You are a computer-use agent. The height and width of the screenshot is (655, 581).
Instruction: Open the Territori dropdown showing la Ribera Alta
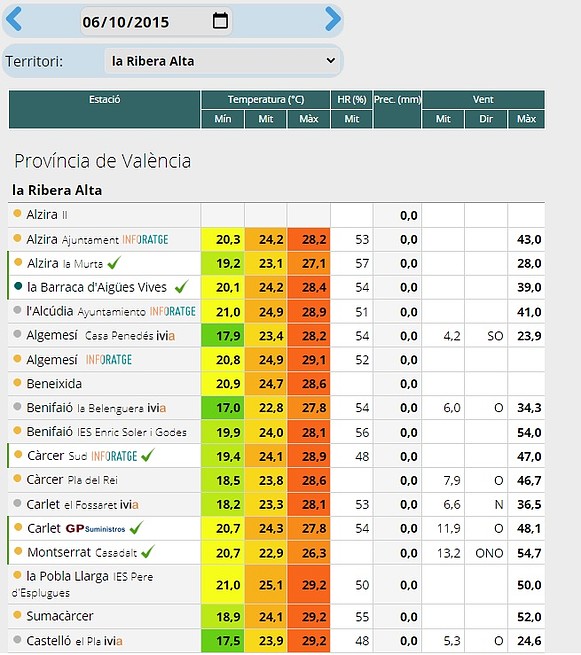click(x=223, y=61)
